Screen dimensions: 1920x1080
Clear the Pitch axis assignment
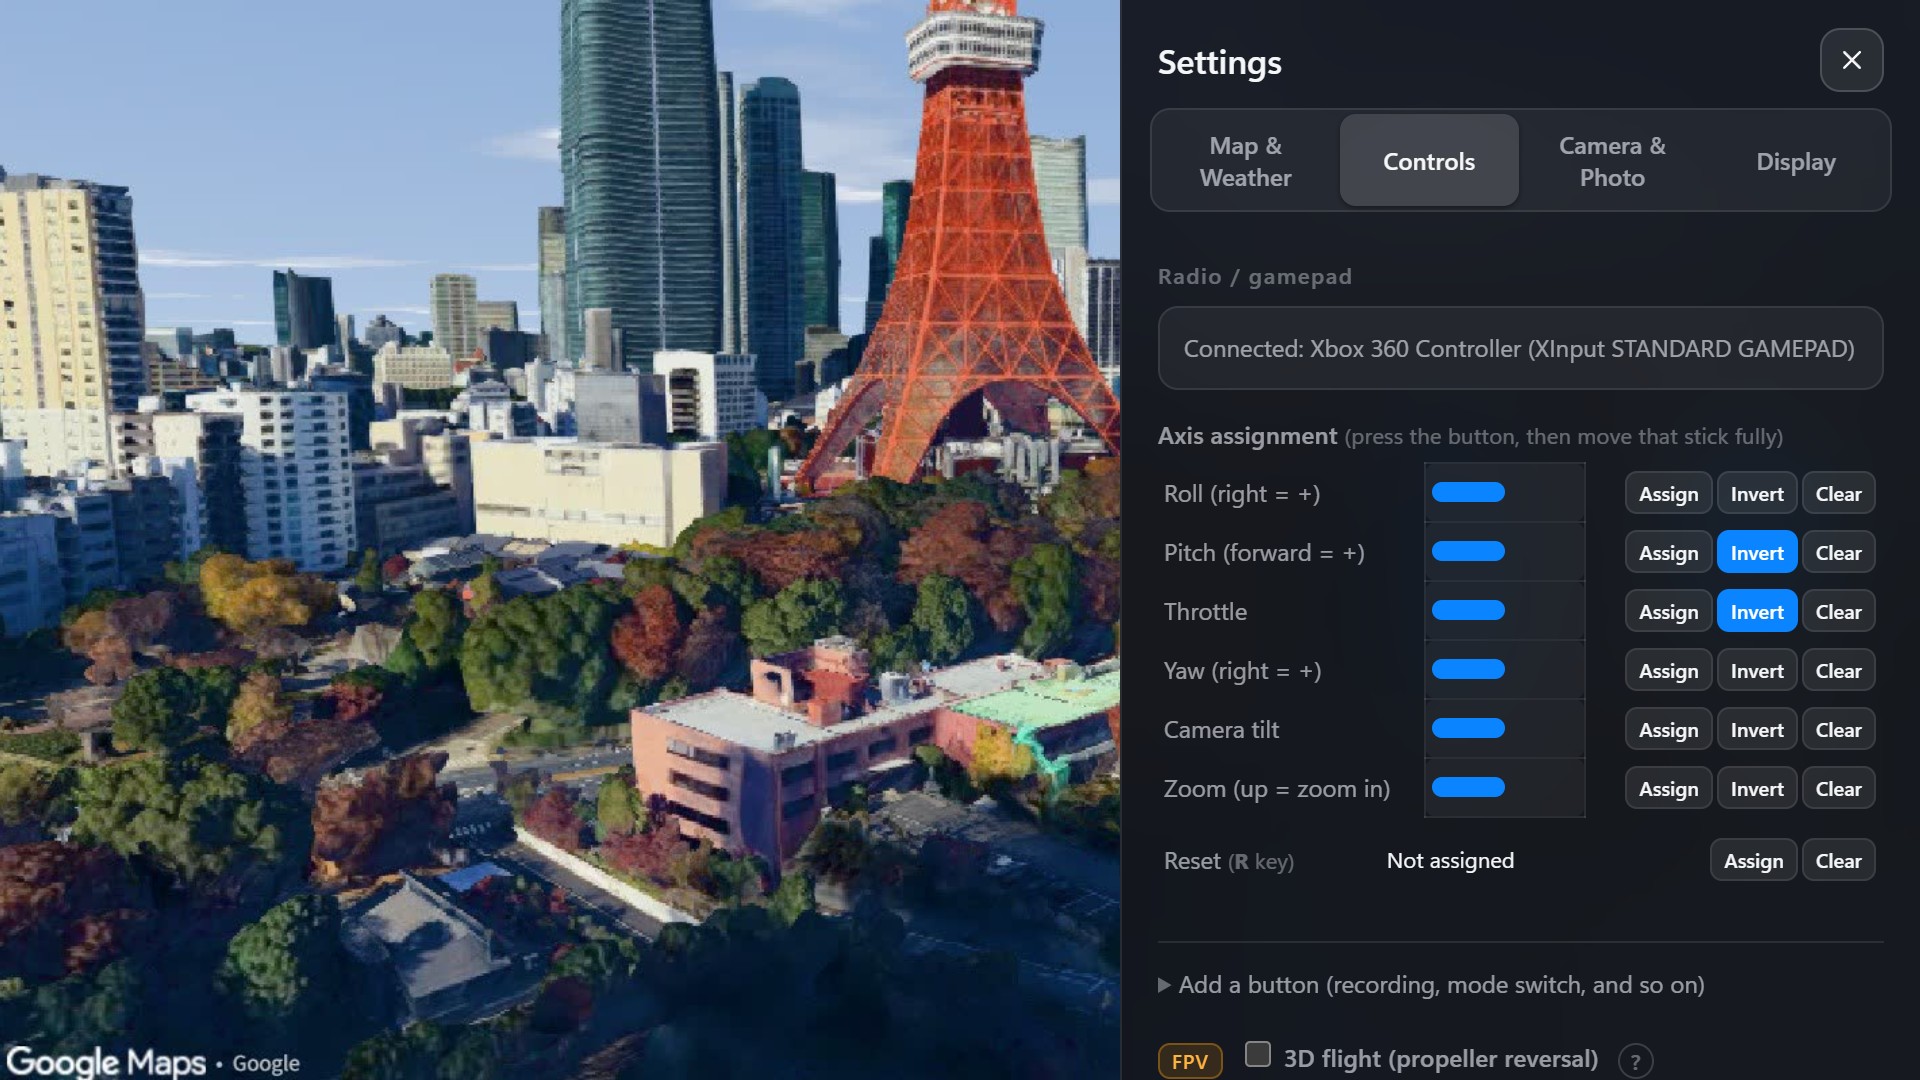1838,553
